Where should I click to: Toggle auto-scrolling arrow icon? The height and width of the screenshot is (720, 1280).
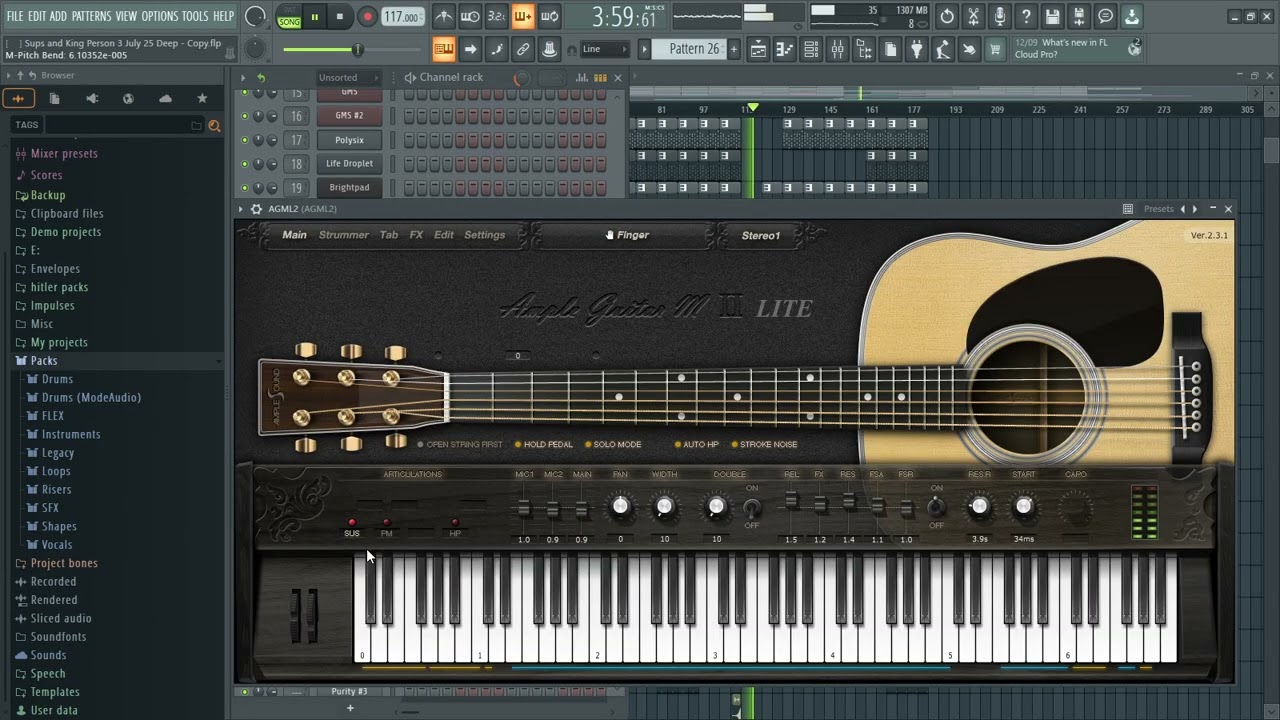point(470,49)
